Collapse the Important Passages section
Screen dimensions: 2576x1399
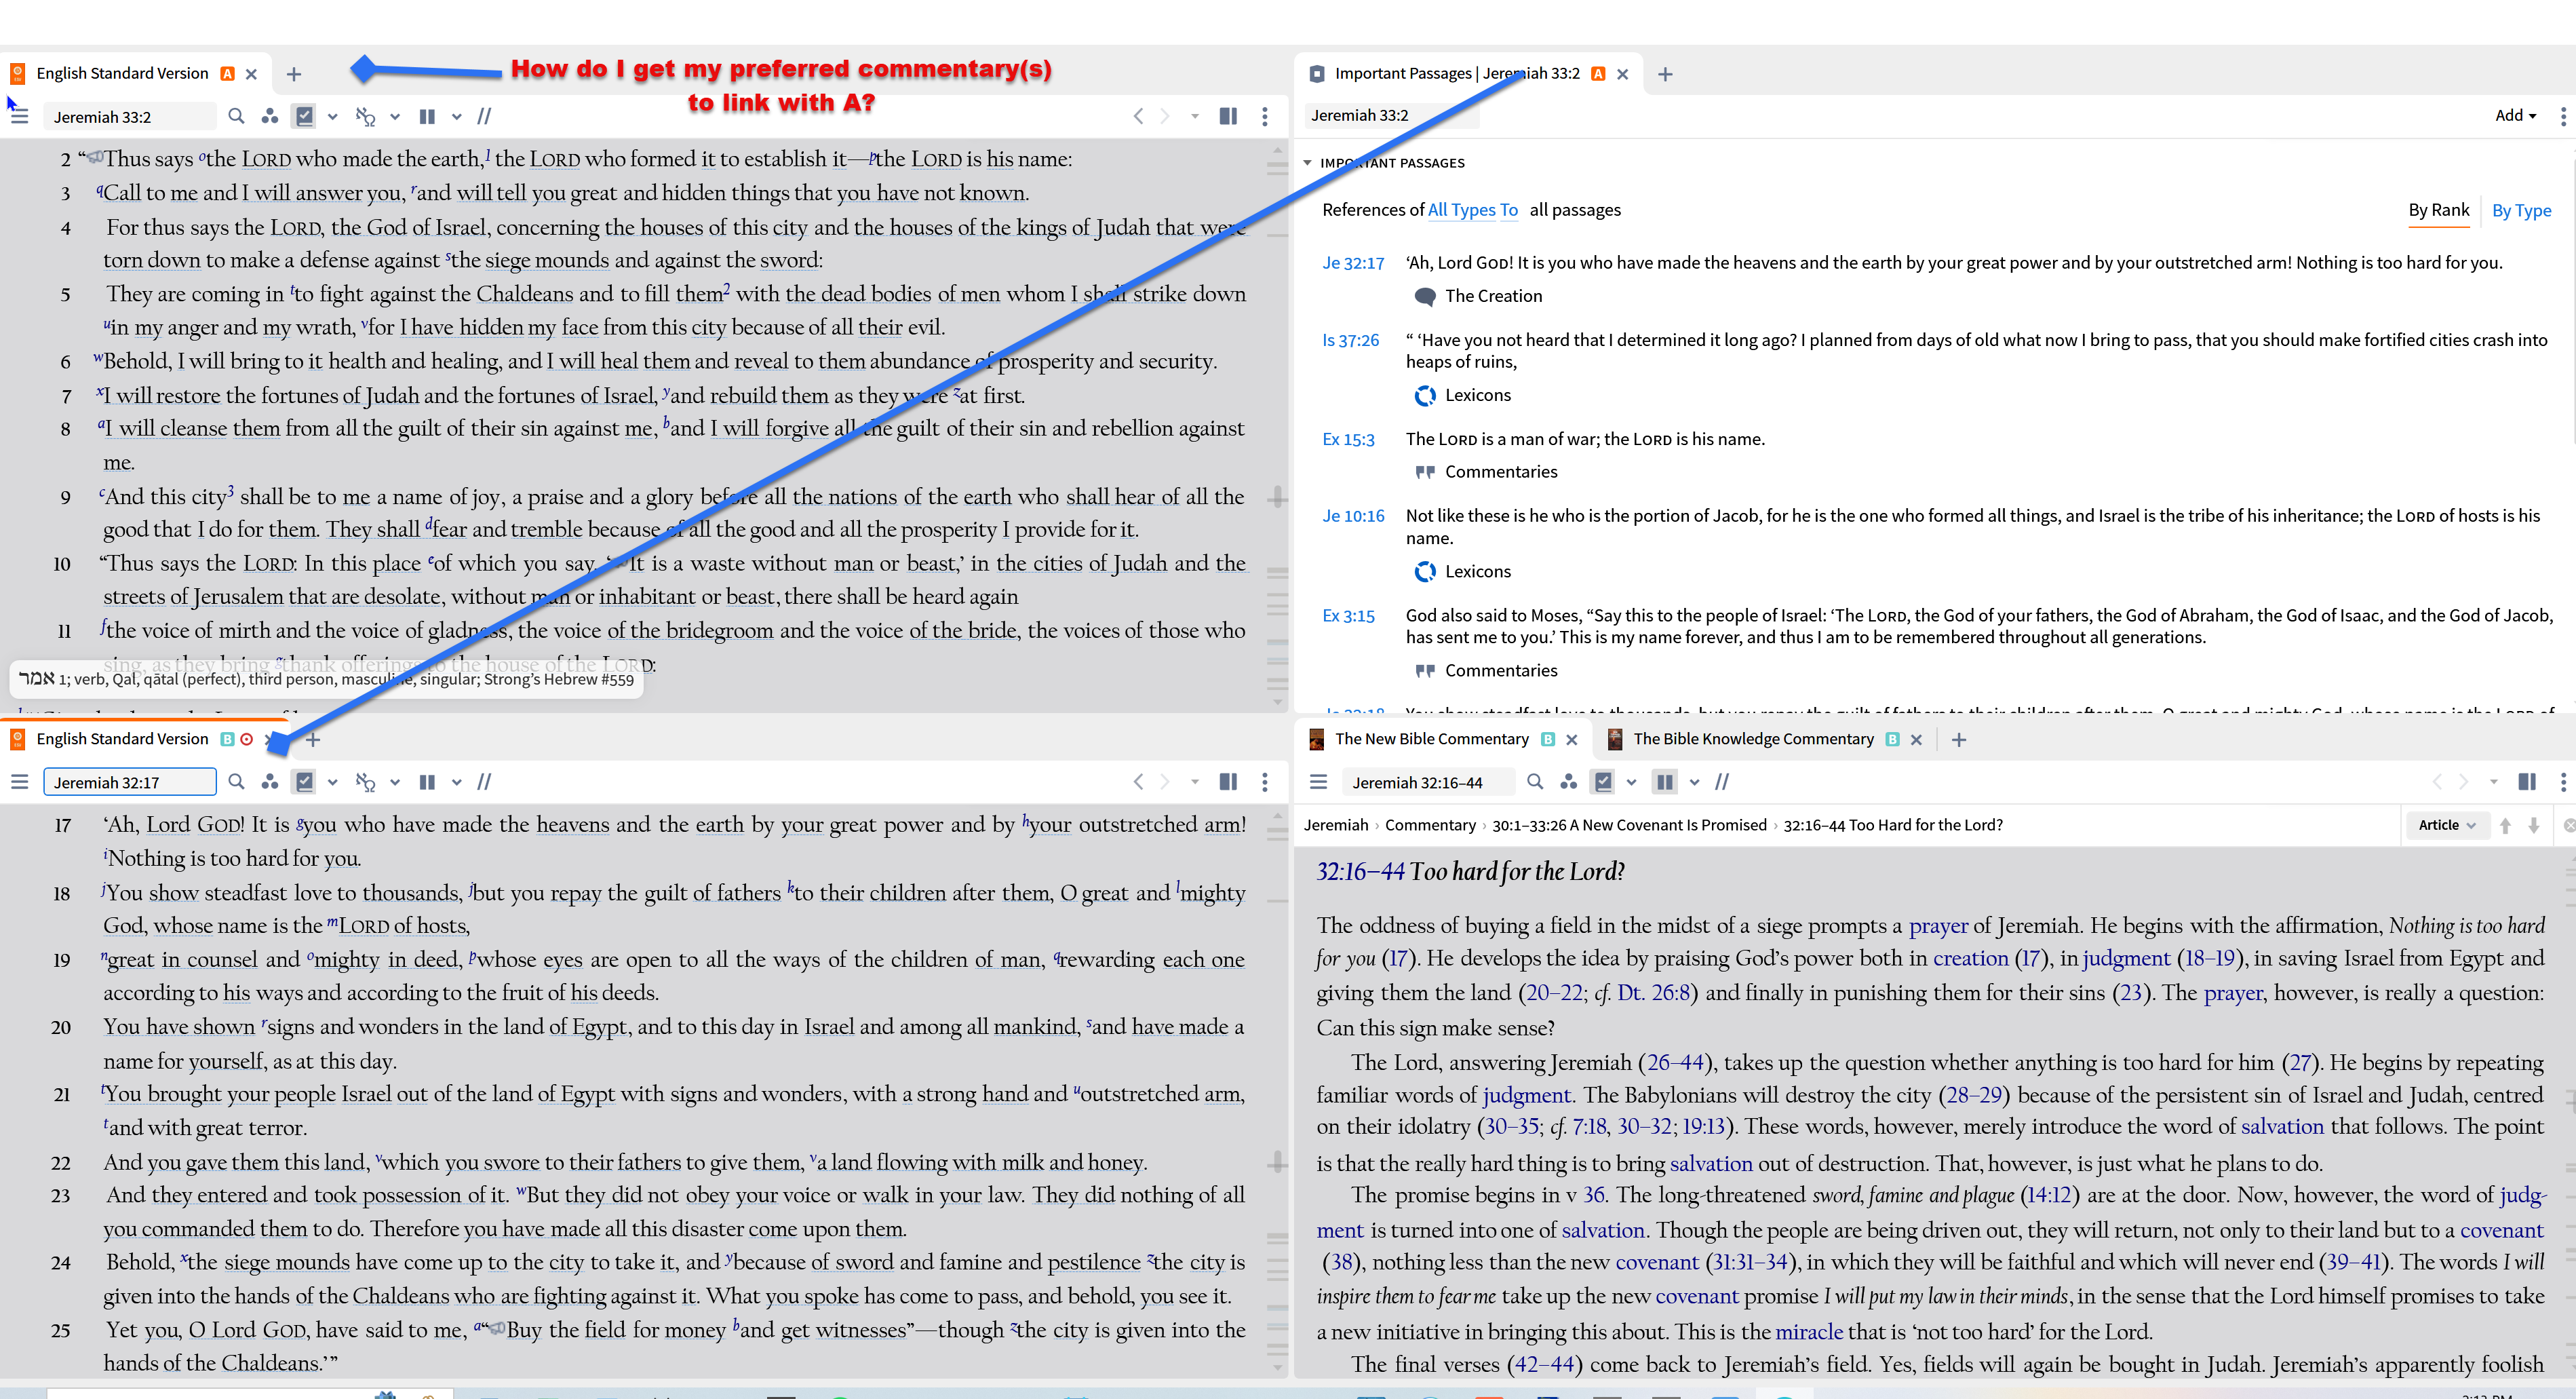click(1307, 163)
